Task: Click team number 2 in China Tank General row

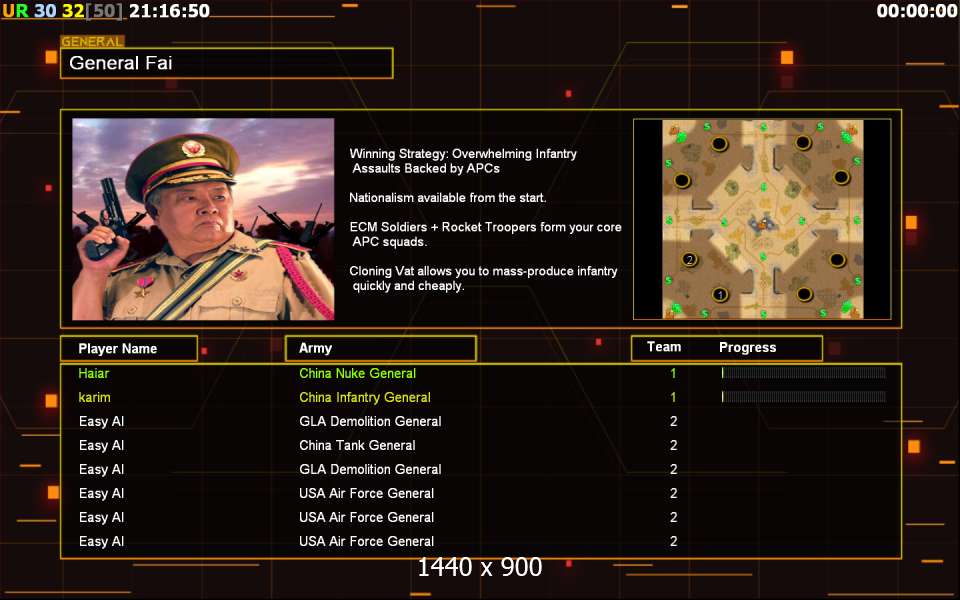Action: point(673,446)
